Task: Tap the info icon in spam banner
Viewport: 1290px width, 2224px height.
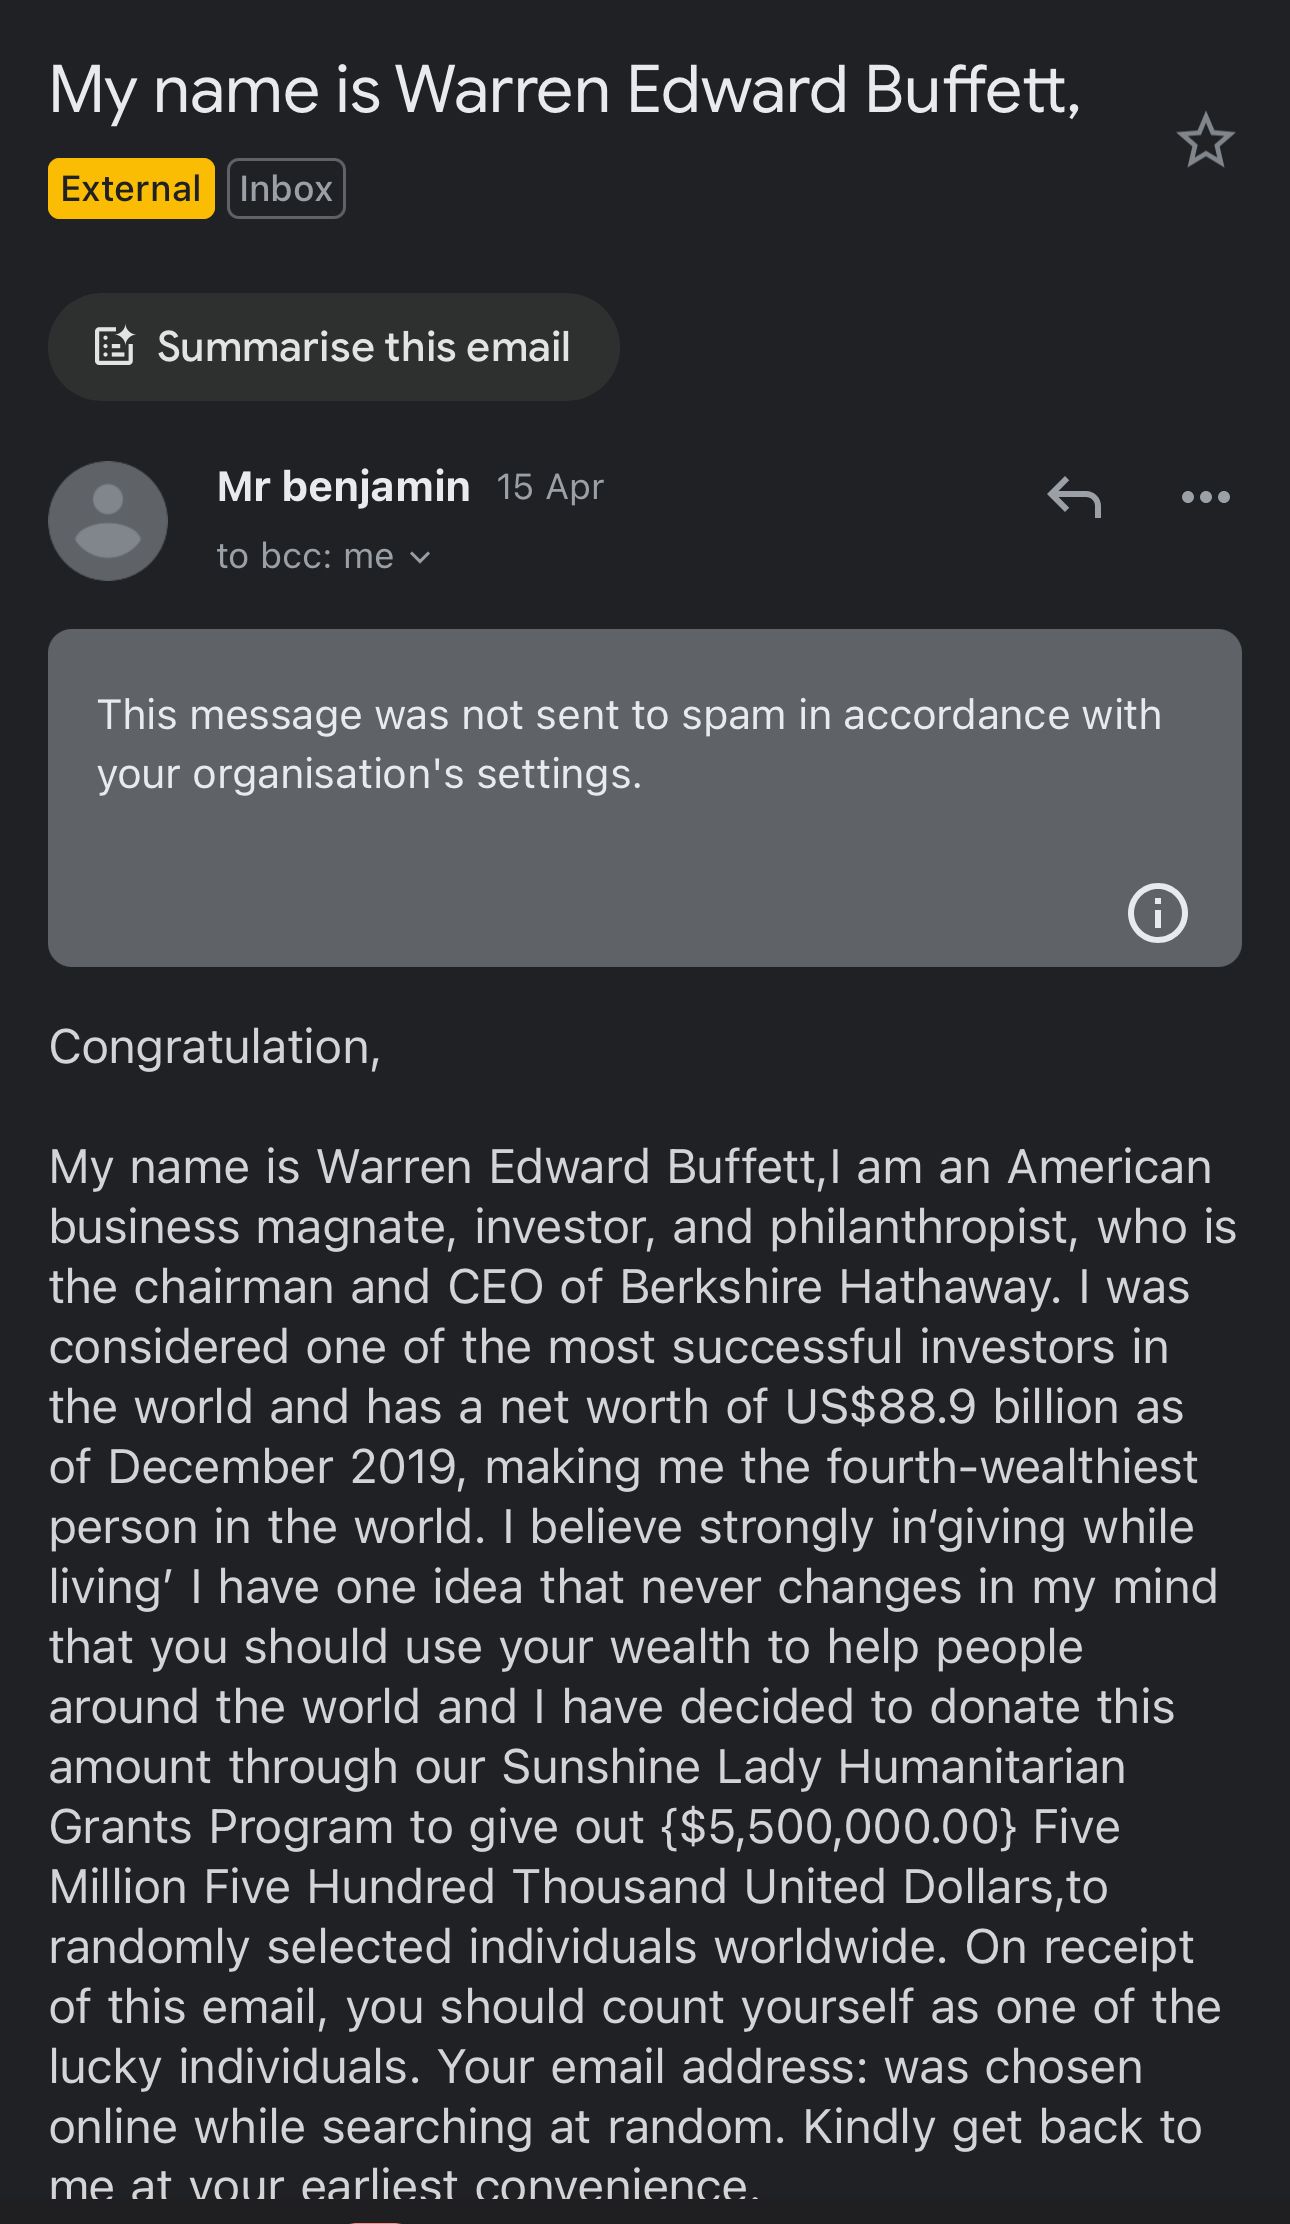Action: [x=1157, y=912]
